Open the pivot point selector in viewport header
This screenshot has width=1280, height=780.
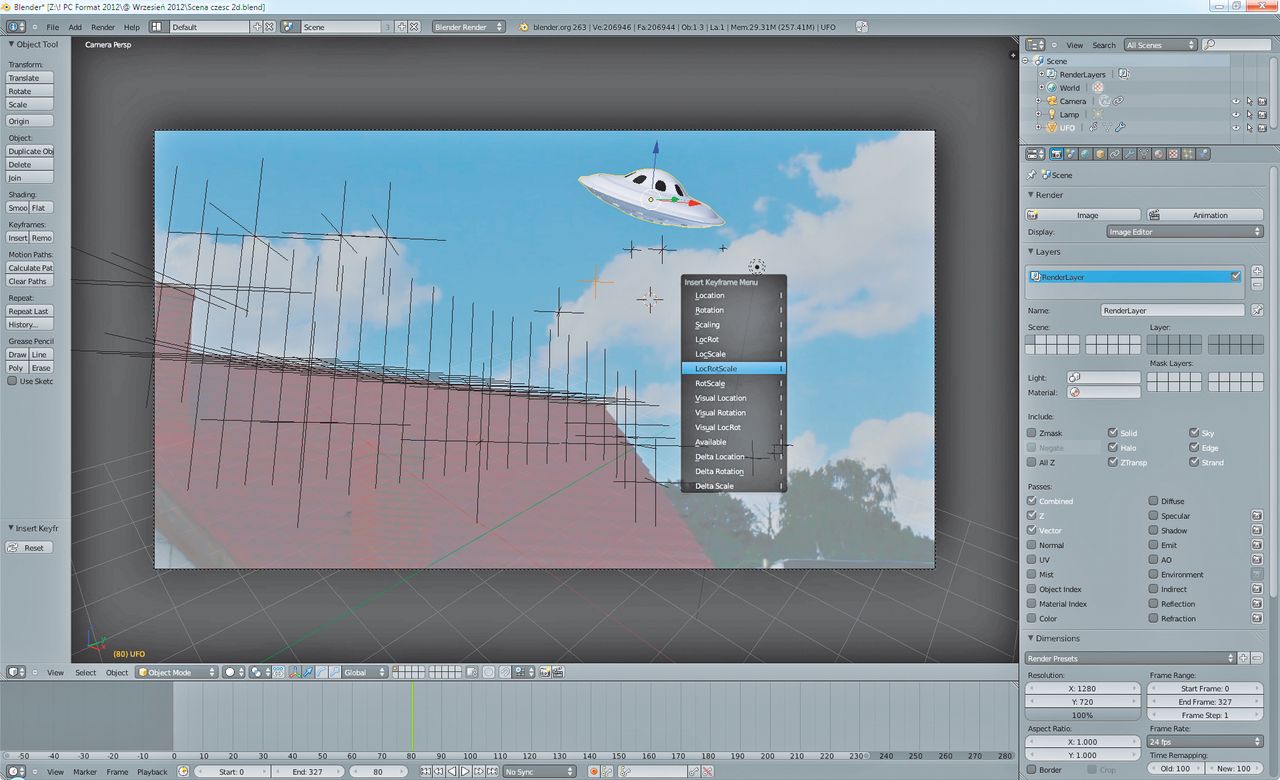(258, 672)
